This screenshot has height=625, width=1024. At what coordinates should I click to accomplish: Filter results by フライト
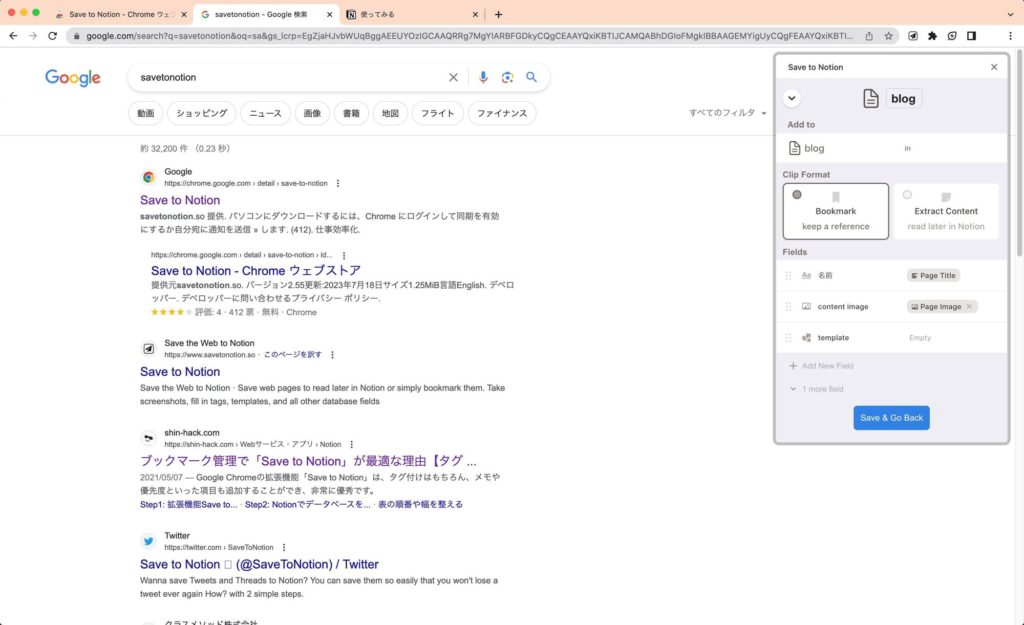click(438, 113)
